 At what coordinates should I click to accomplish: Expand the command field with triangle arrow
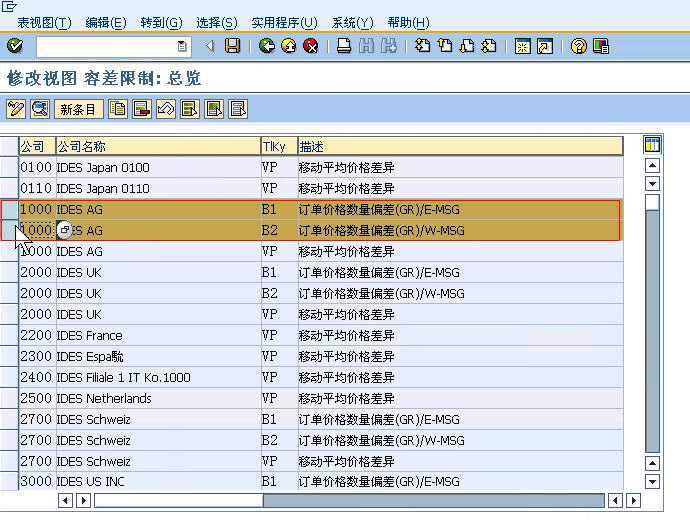210,46
